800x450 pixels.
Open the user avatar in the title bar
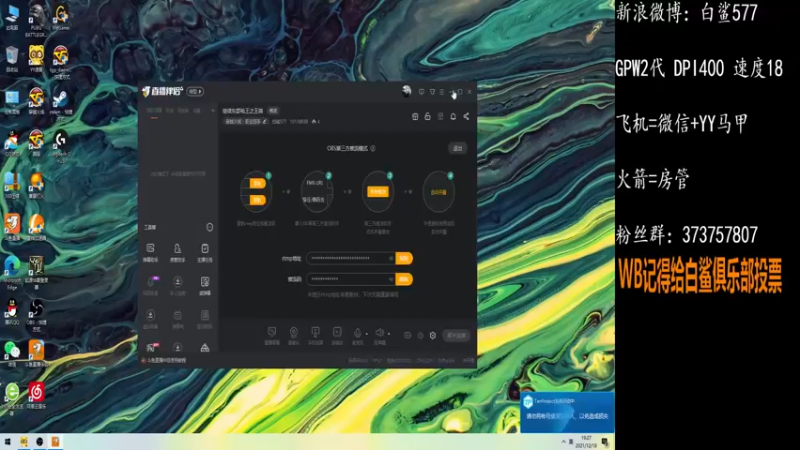[406, 91]
